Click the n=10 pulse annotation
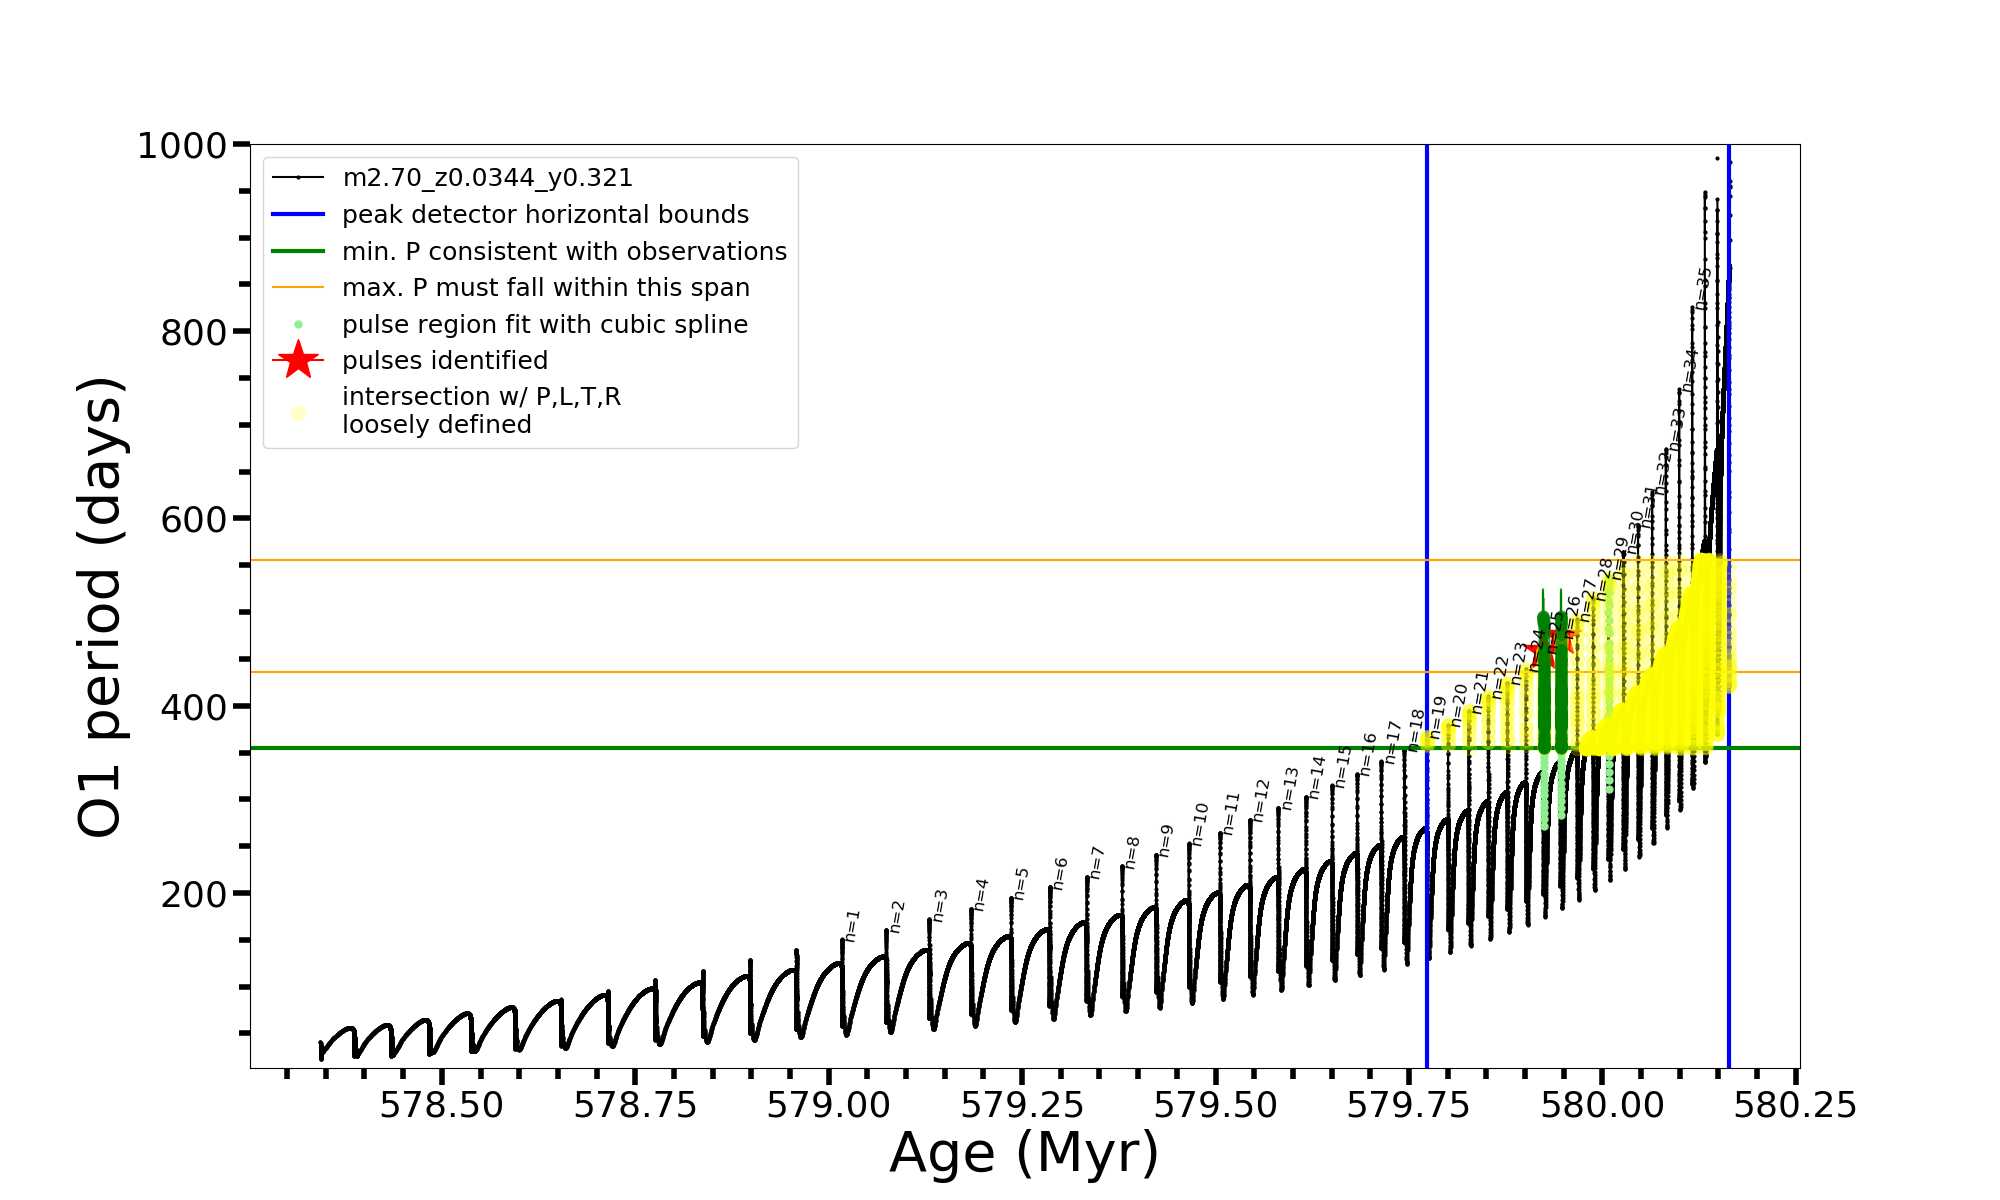2000x1200 pixels. pyautogui.click(x=1200, y=824)
